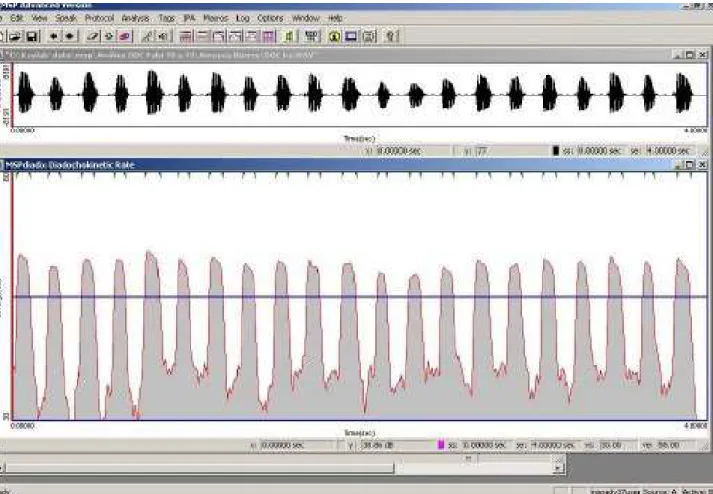This screenshot has height=494, width=713.
Task: Click the right arrow toolbar icon
Action: (x=70, y=36)
